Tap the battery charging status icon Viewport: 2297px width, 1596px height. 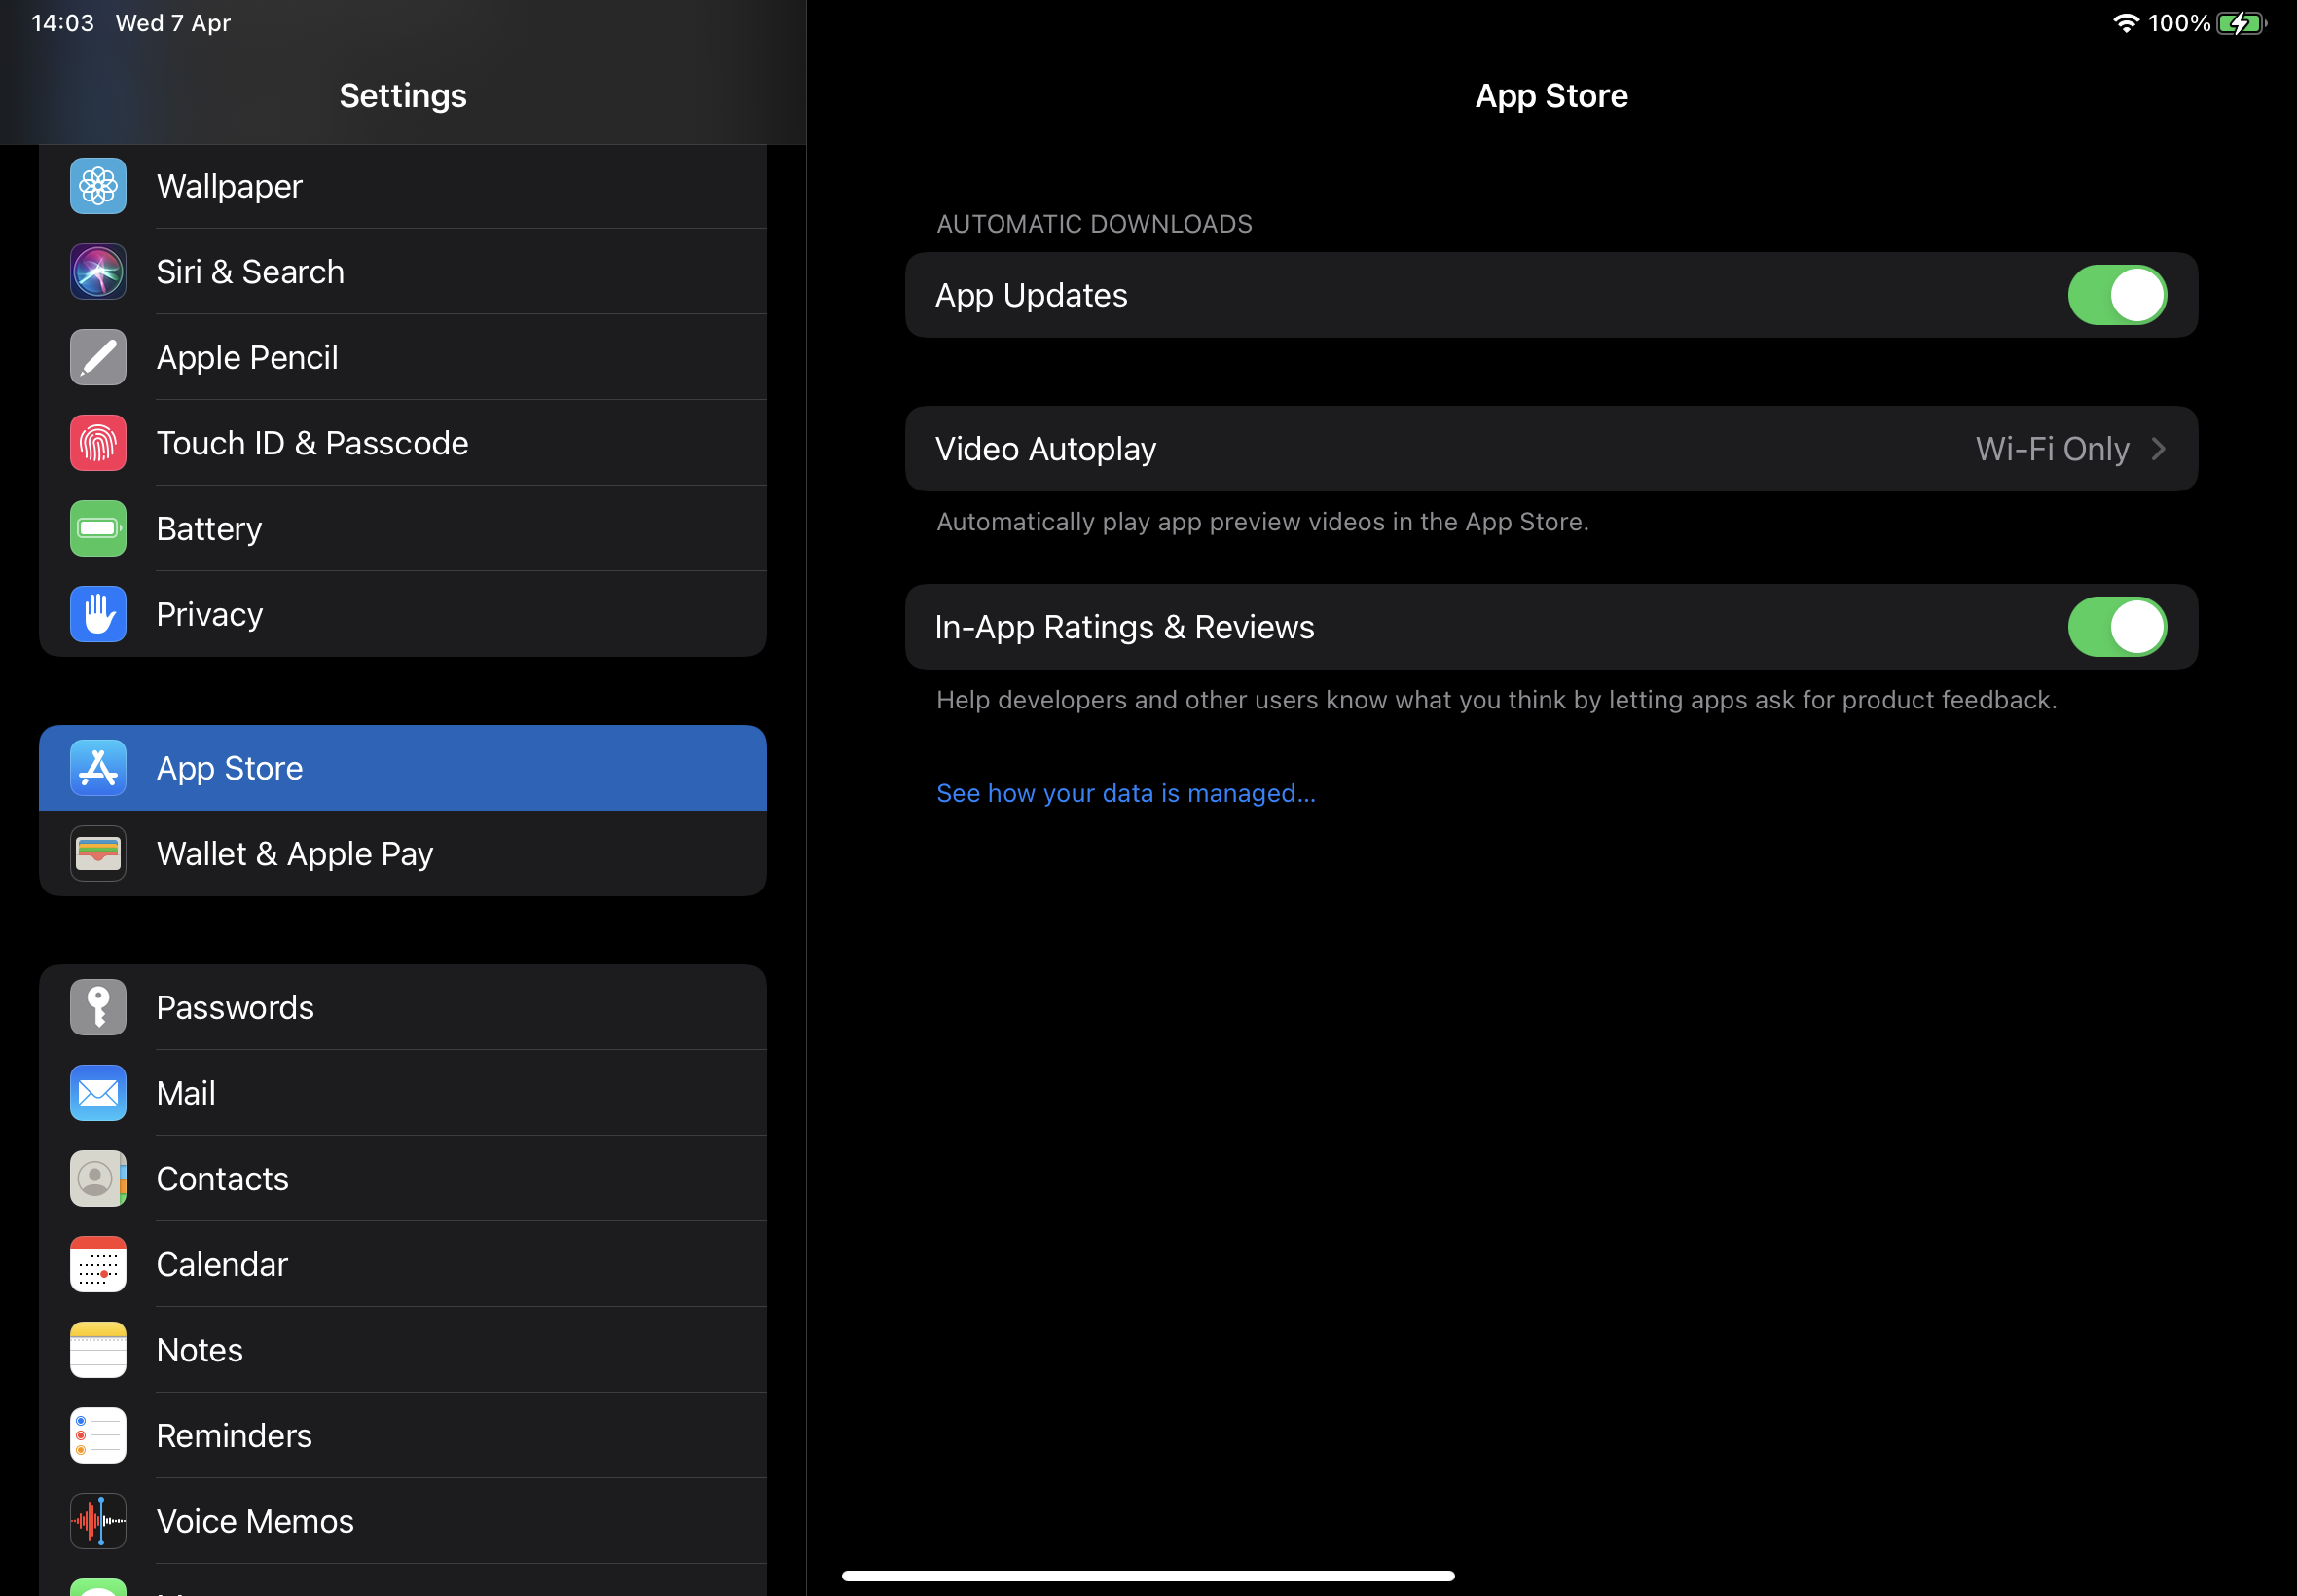(2241, 23)
